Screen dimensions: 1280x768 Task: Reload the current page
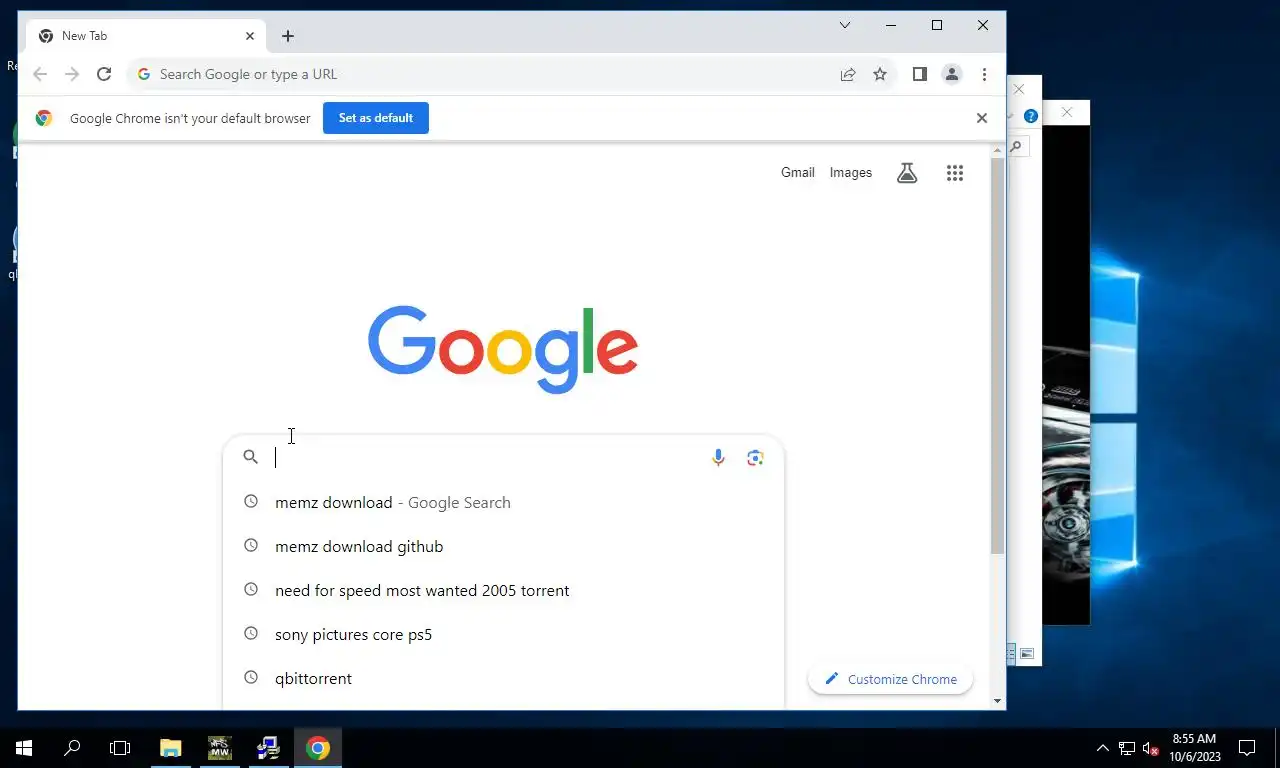pyautogui.click(x=104, y=74)
